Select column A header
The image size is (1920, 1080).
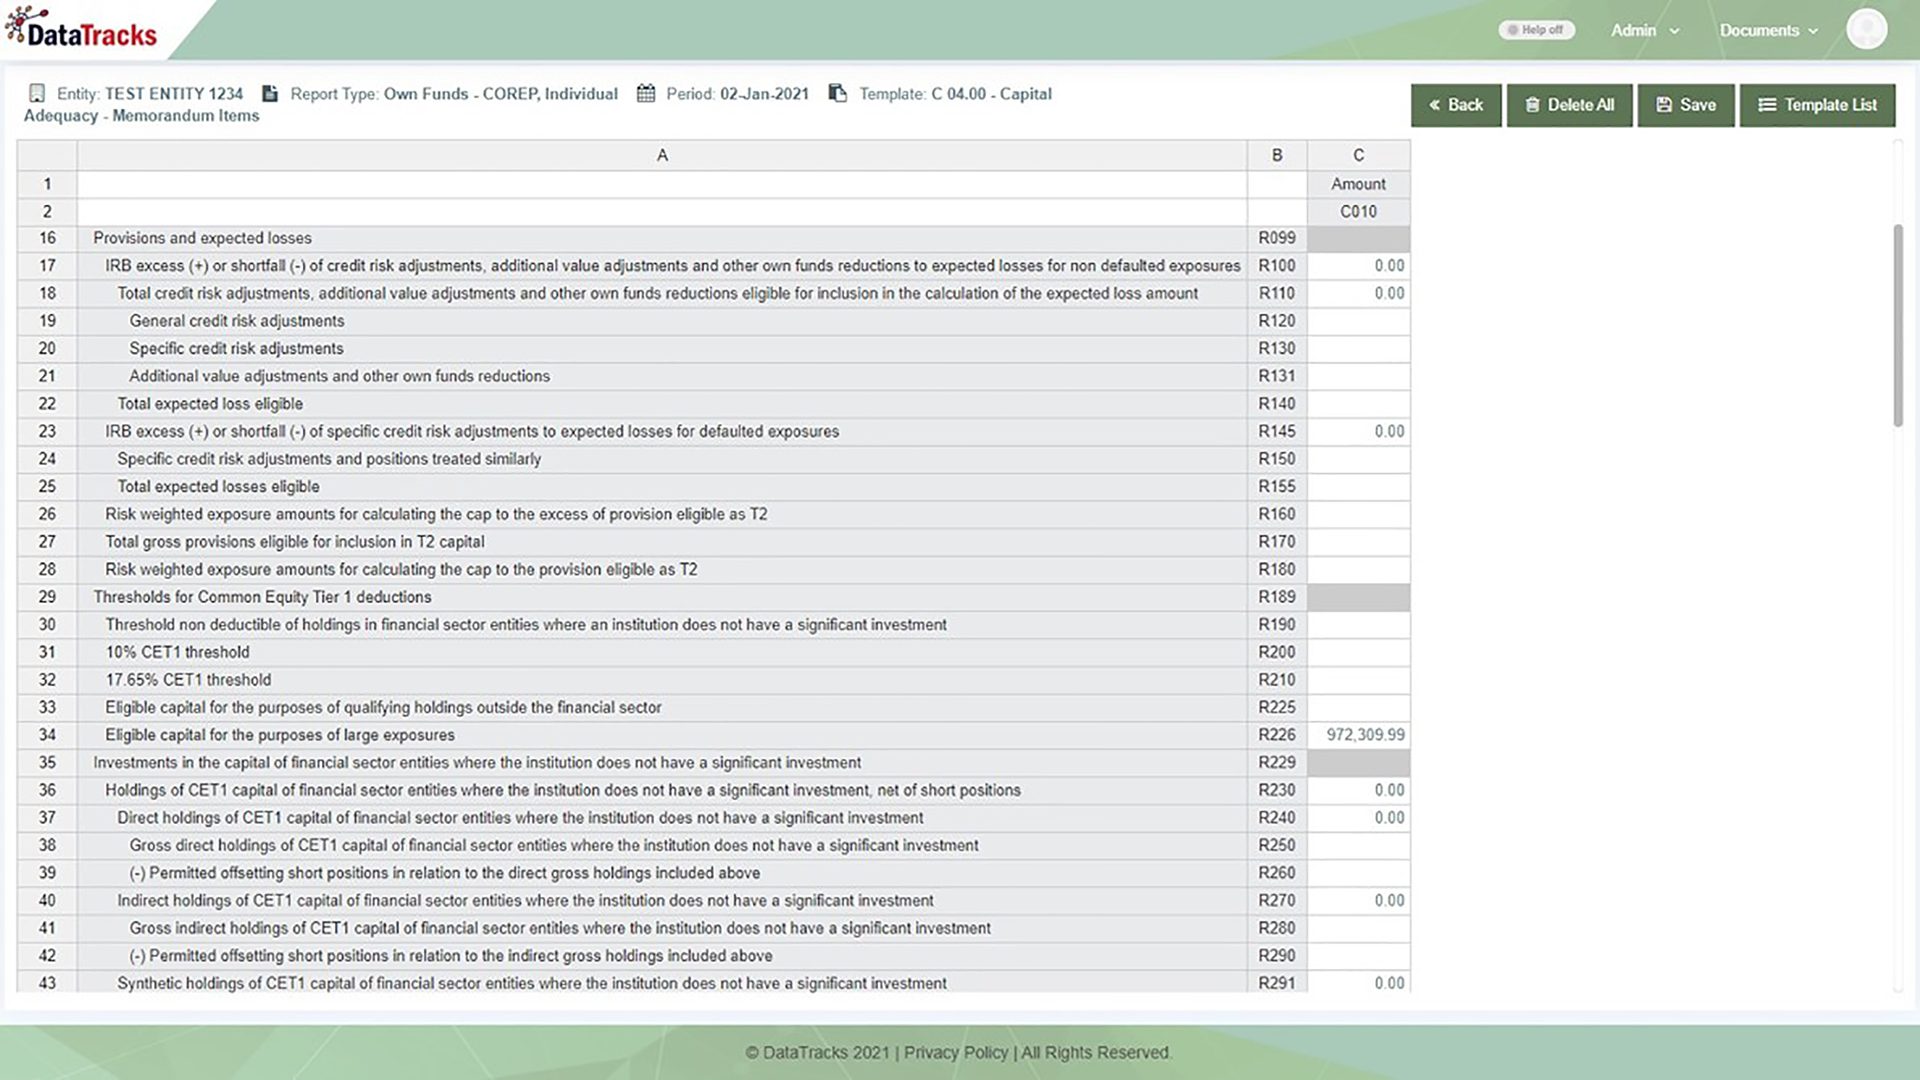pyautogui.click(x=662, y=155)
